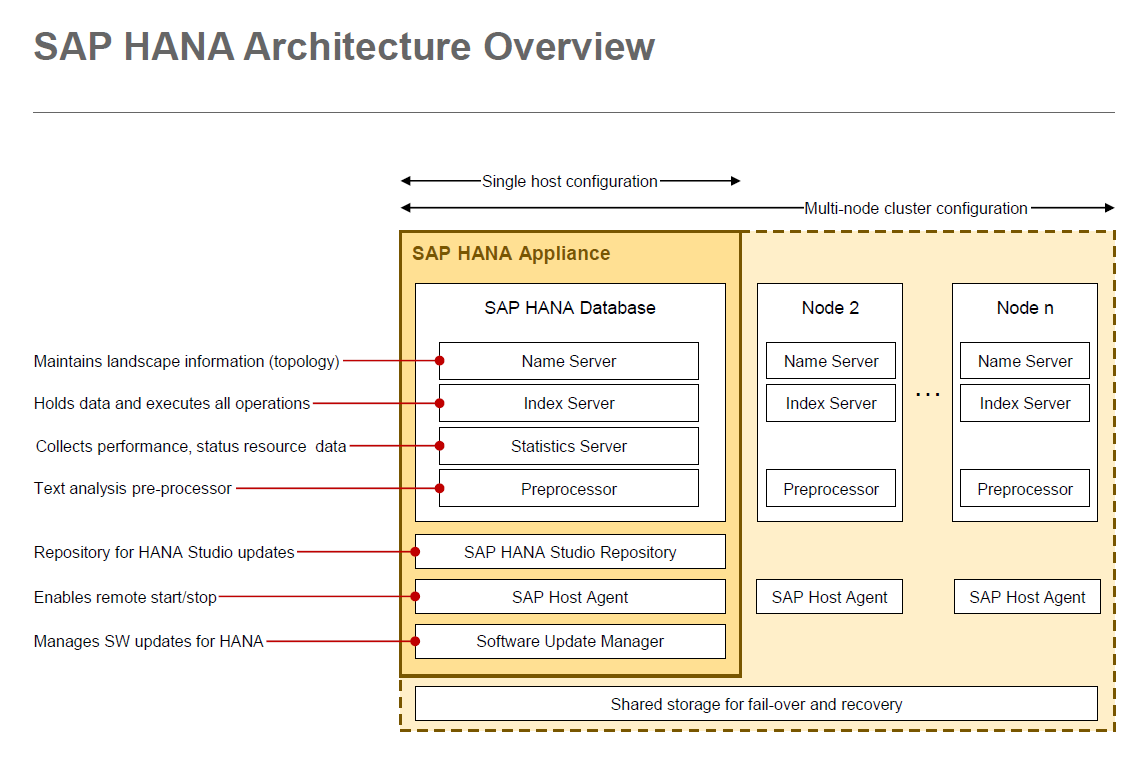Select the Name Server box in SAP HANA Database
The width and height of the screenshot is (1130, 768).
[569, 361]
